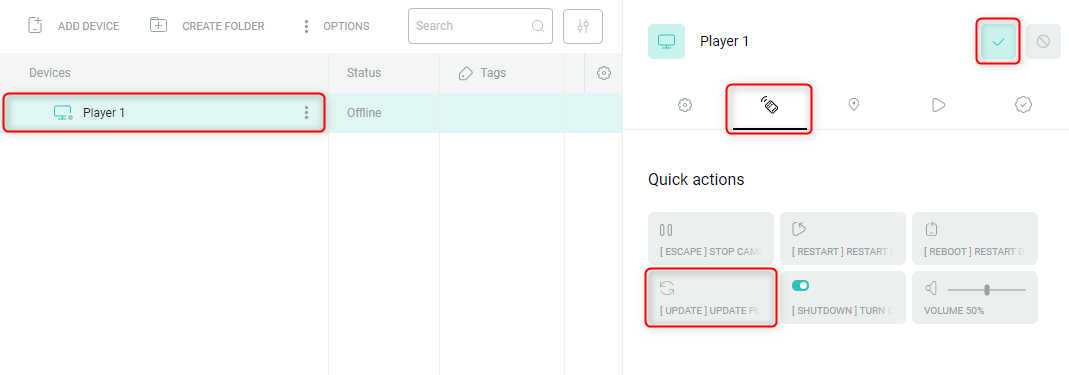Click the Escape stop campaign quick action
This screenshot has height=375, width=1069.
[710, 239]
